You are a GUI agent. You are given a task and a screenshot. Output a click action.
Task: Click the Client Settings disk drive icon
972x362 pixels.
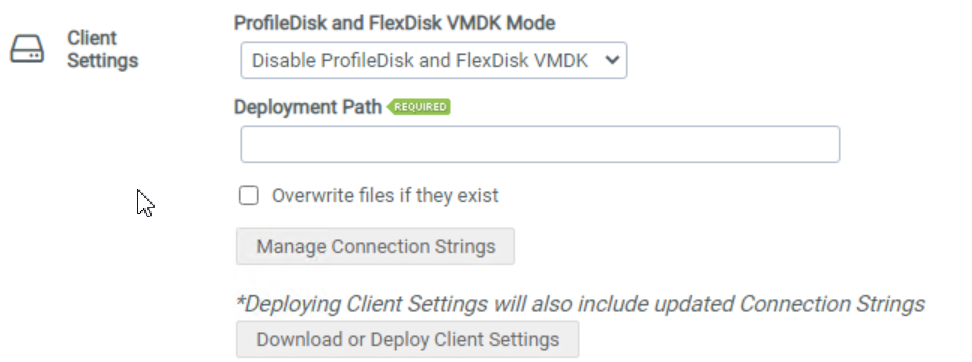[27, 49]
